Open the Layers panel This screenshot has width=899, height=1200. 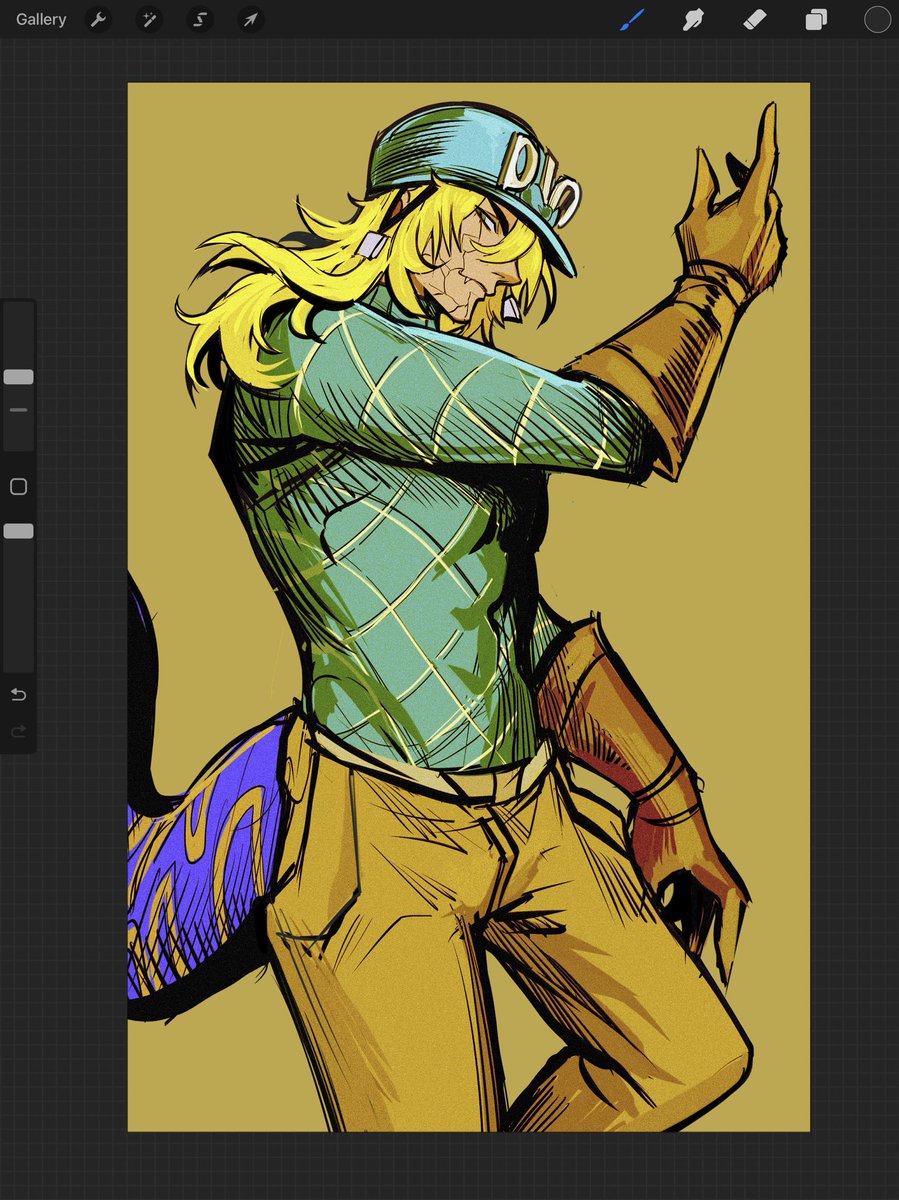(816, 19)
